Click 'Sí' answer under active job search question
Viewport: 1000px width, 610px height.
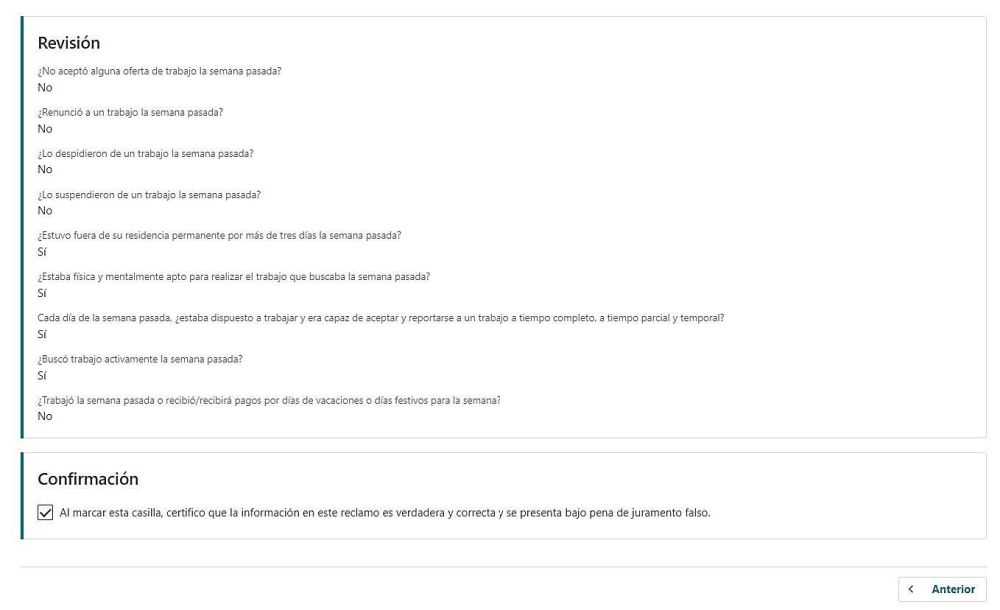coord(42,376)
